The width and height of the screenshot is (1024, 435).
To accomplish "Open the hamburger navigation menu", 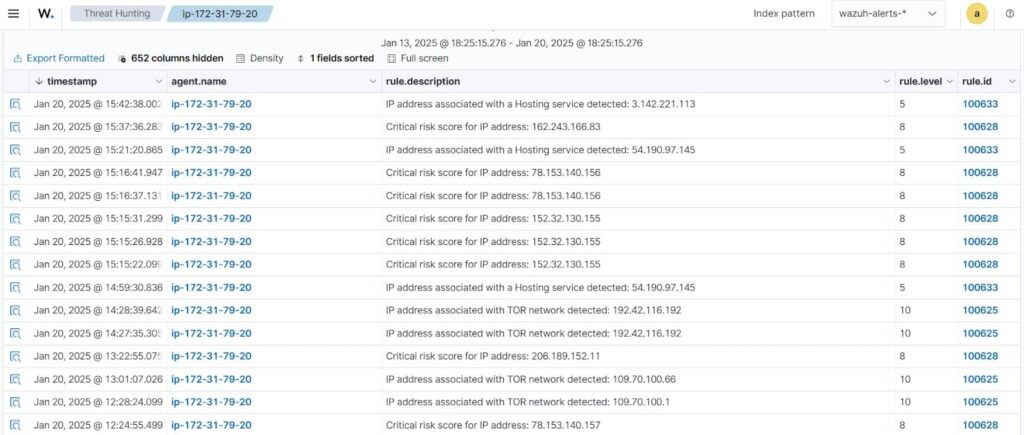I will [13, 14].
